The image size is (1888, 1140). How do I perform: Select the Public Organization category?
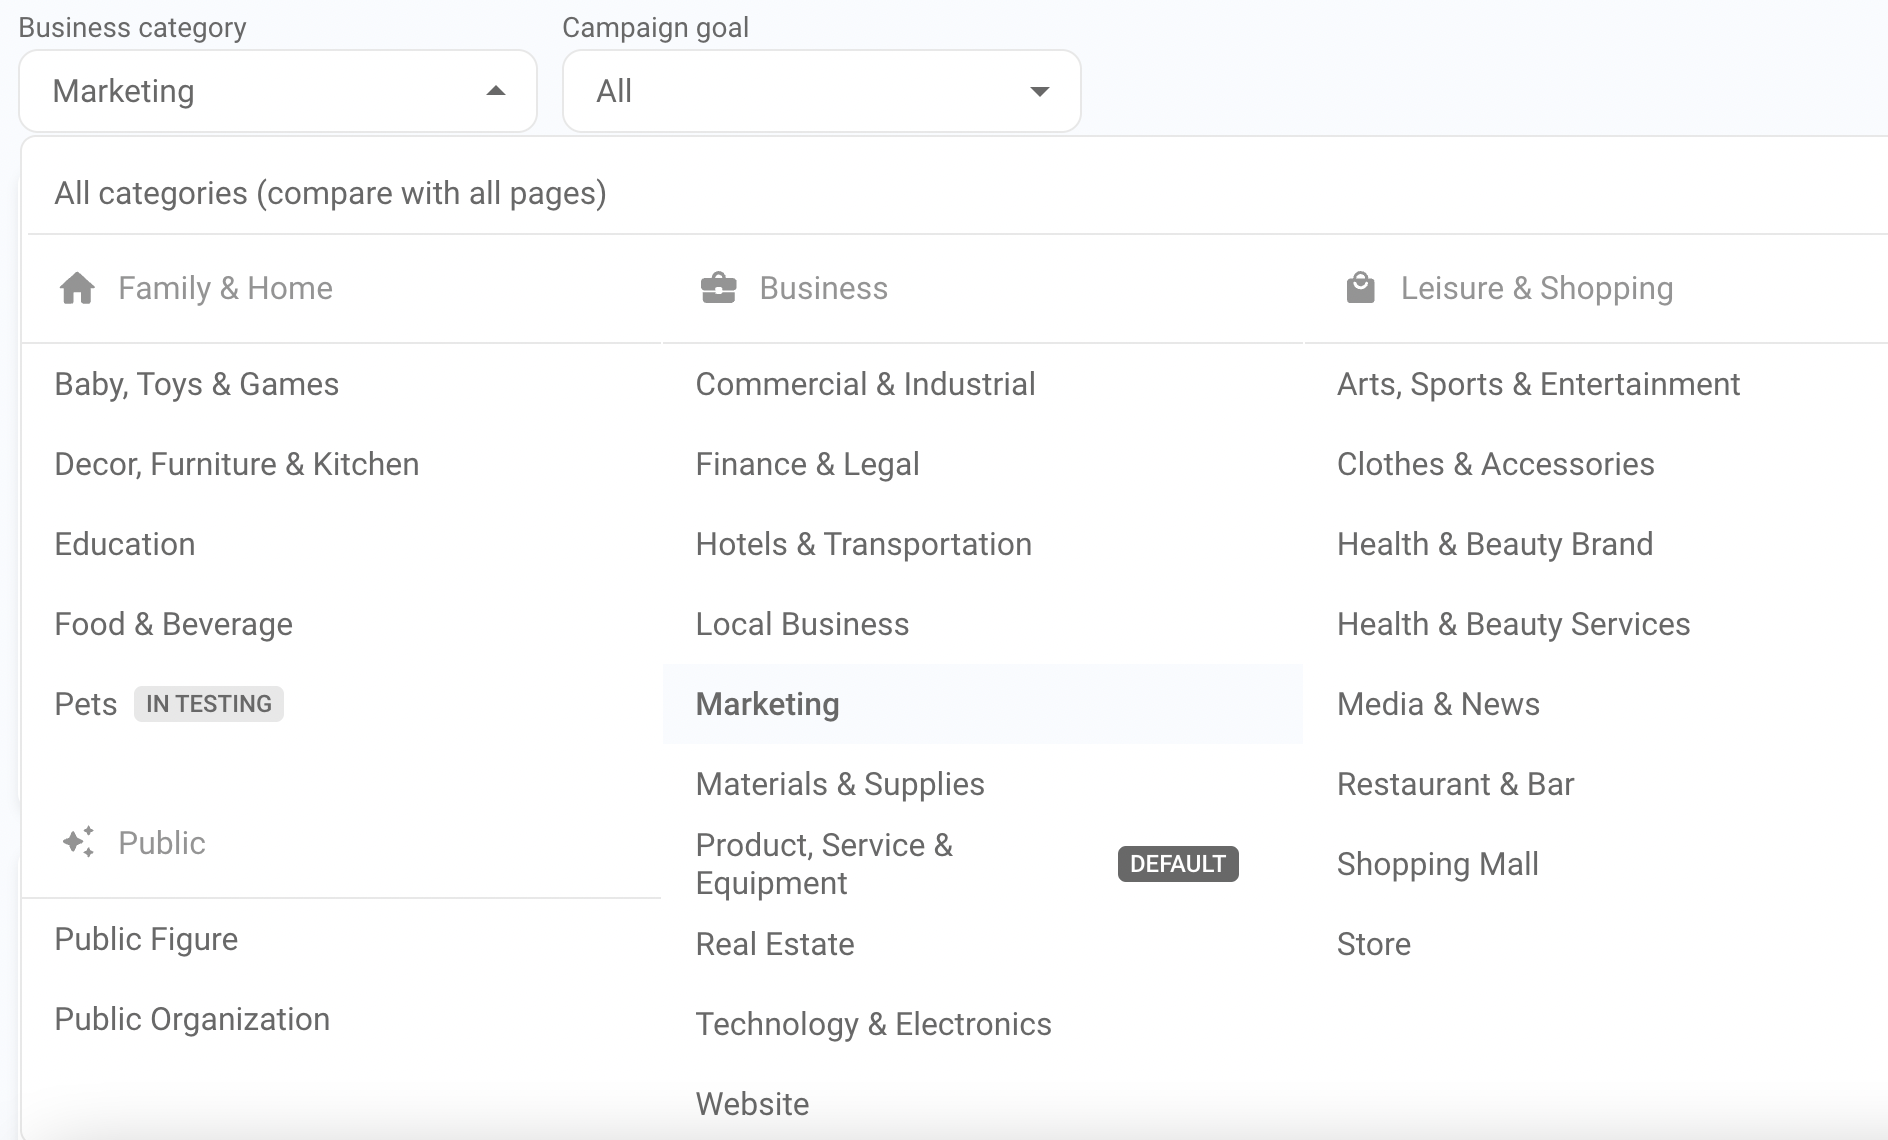click(x=192, y=1019)
